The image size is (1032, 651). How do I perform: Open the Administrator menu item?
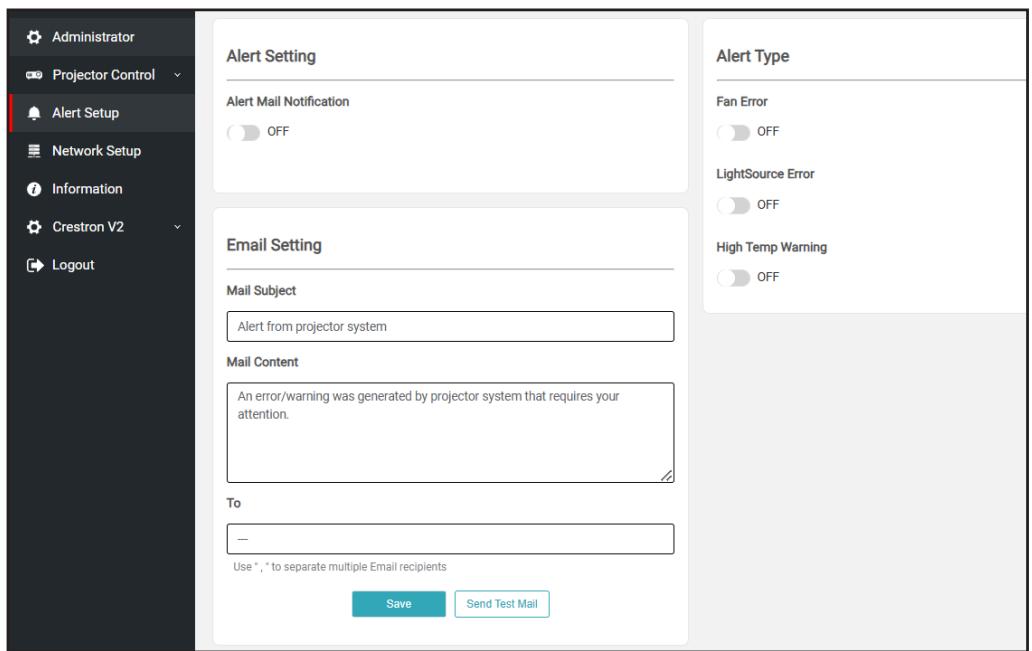pos(102,38)
